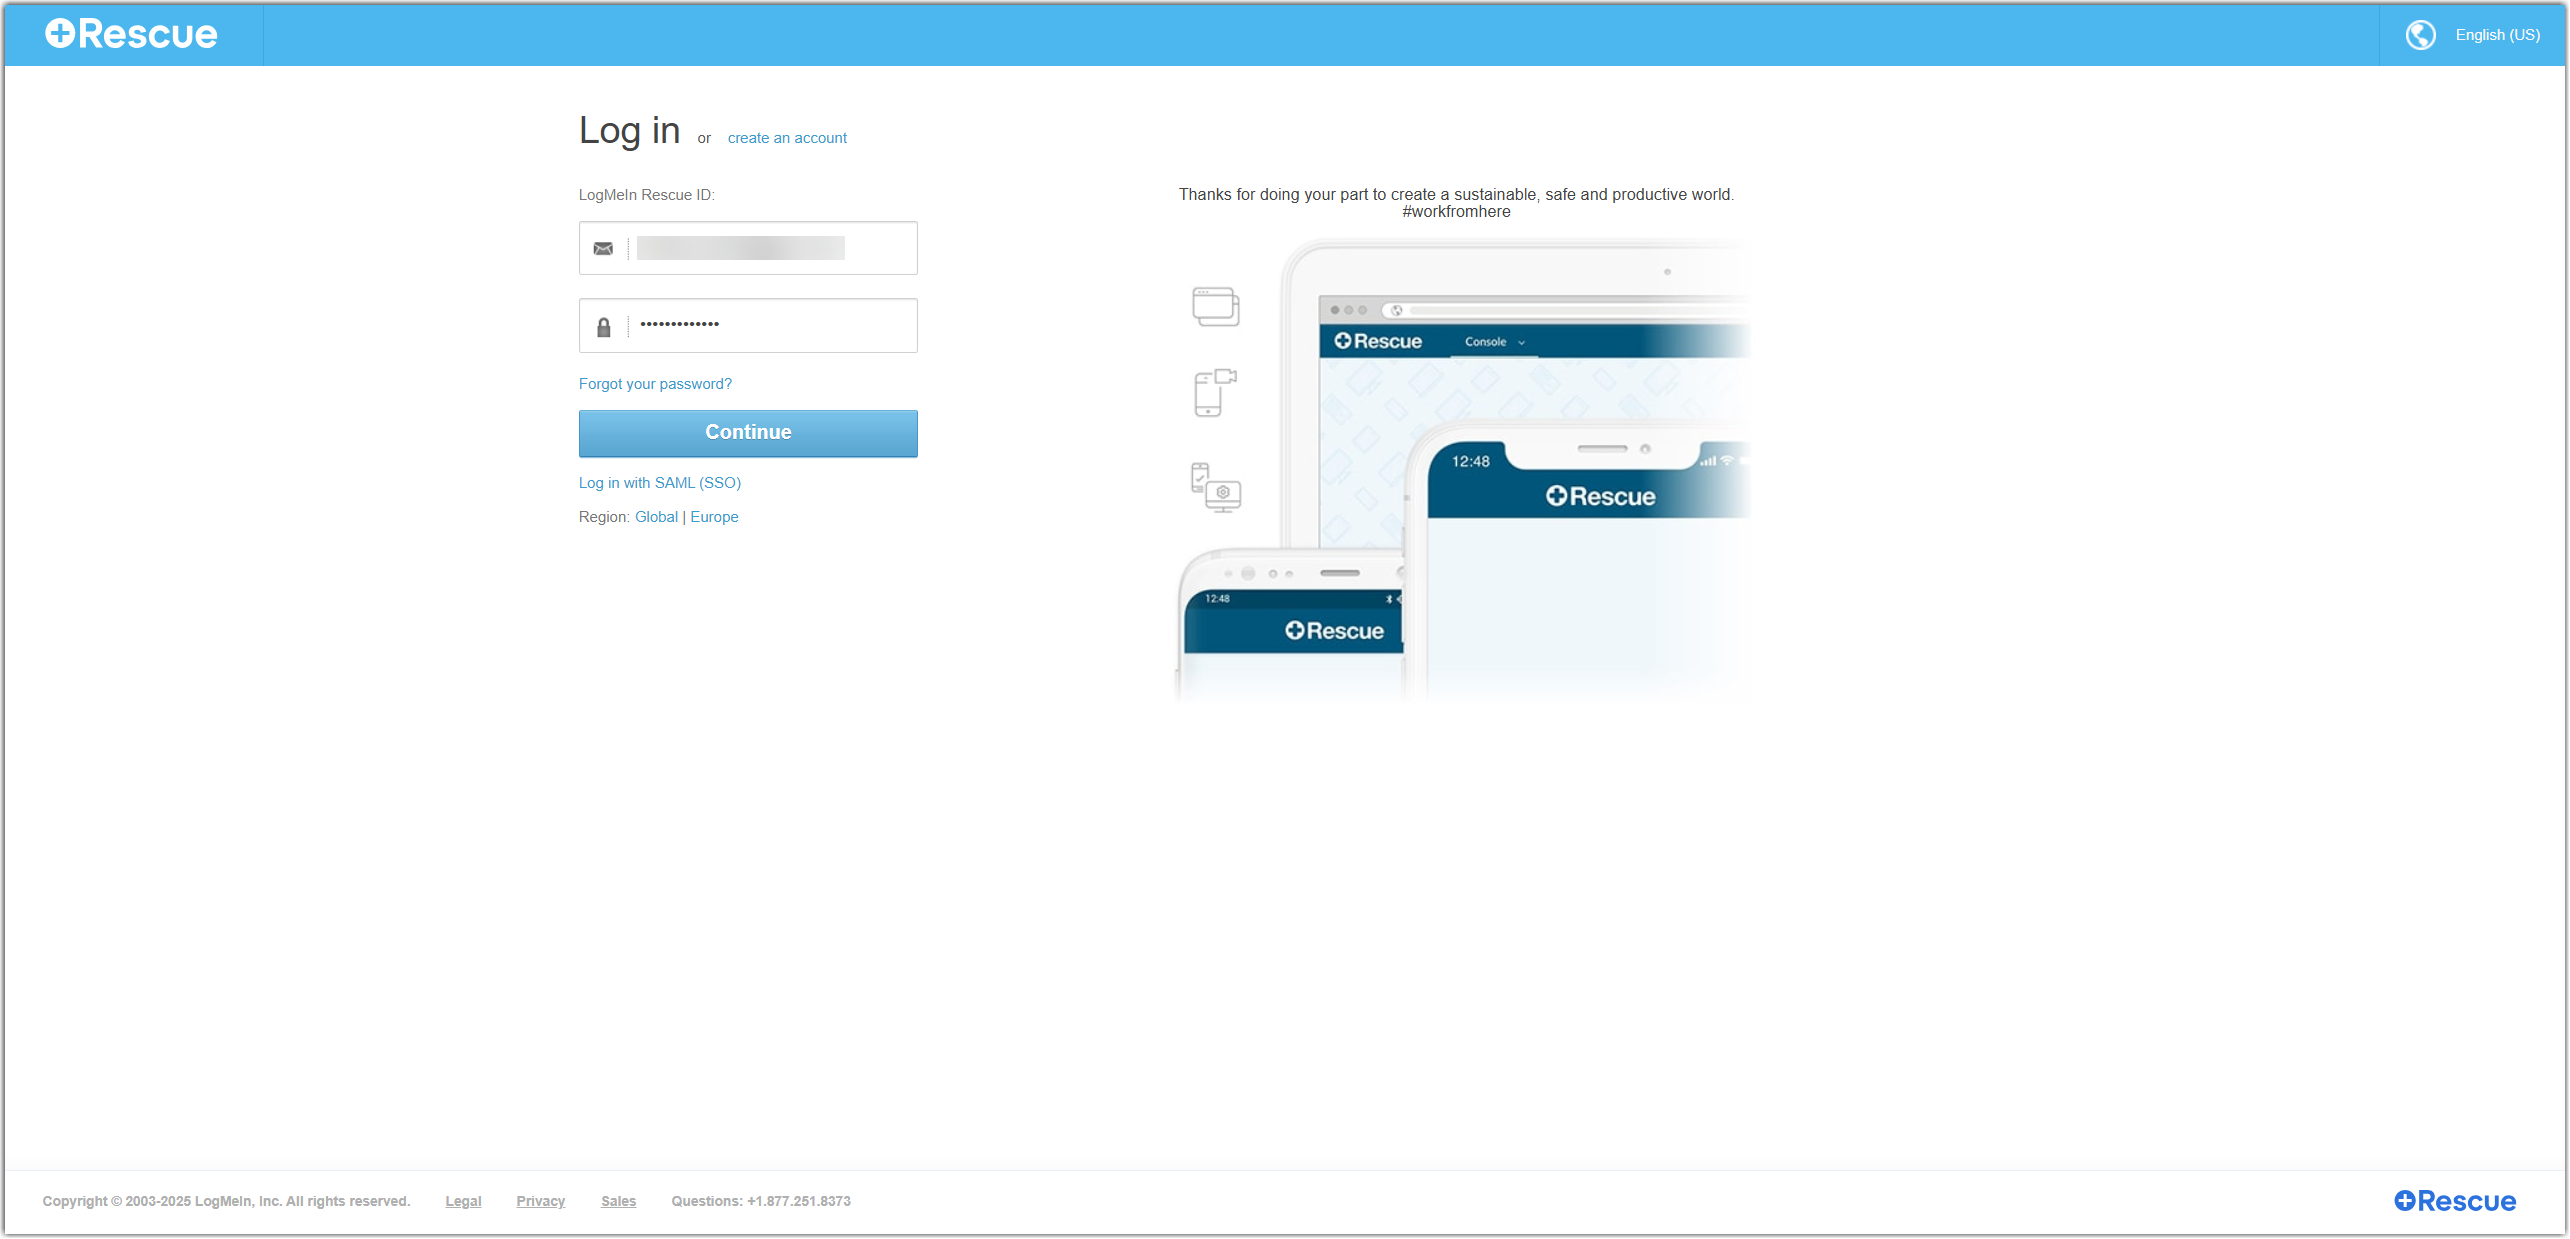Open the Privacy page from the footer

tap(540, 1201)
